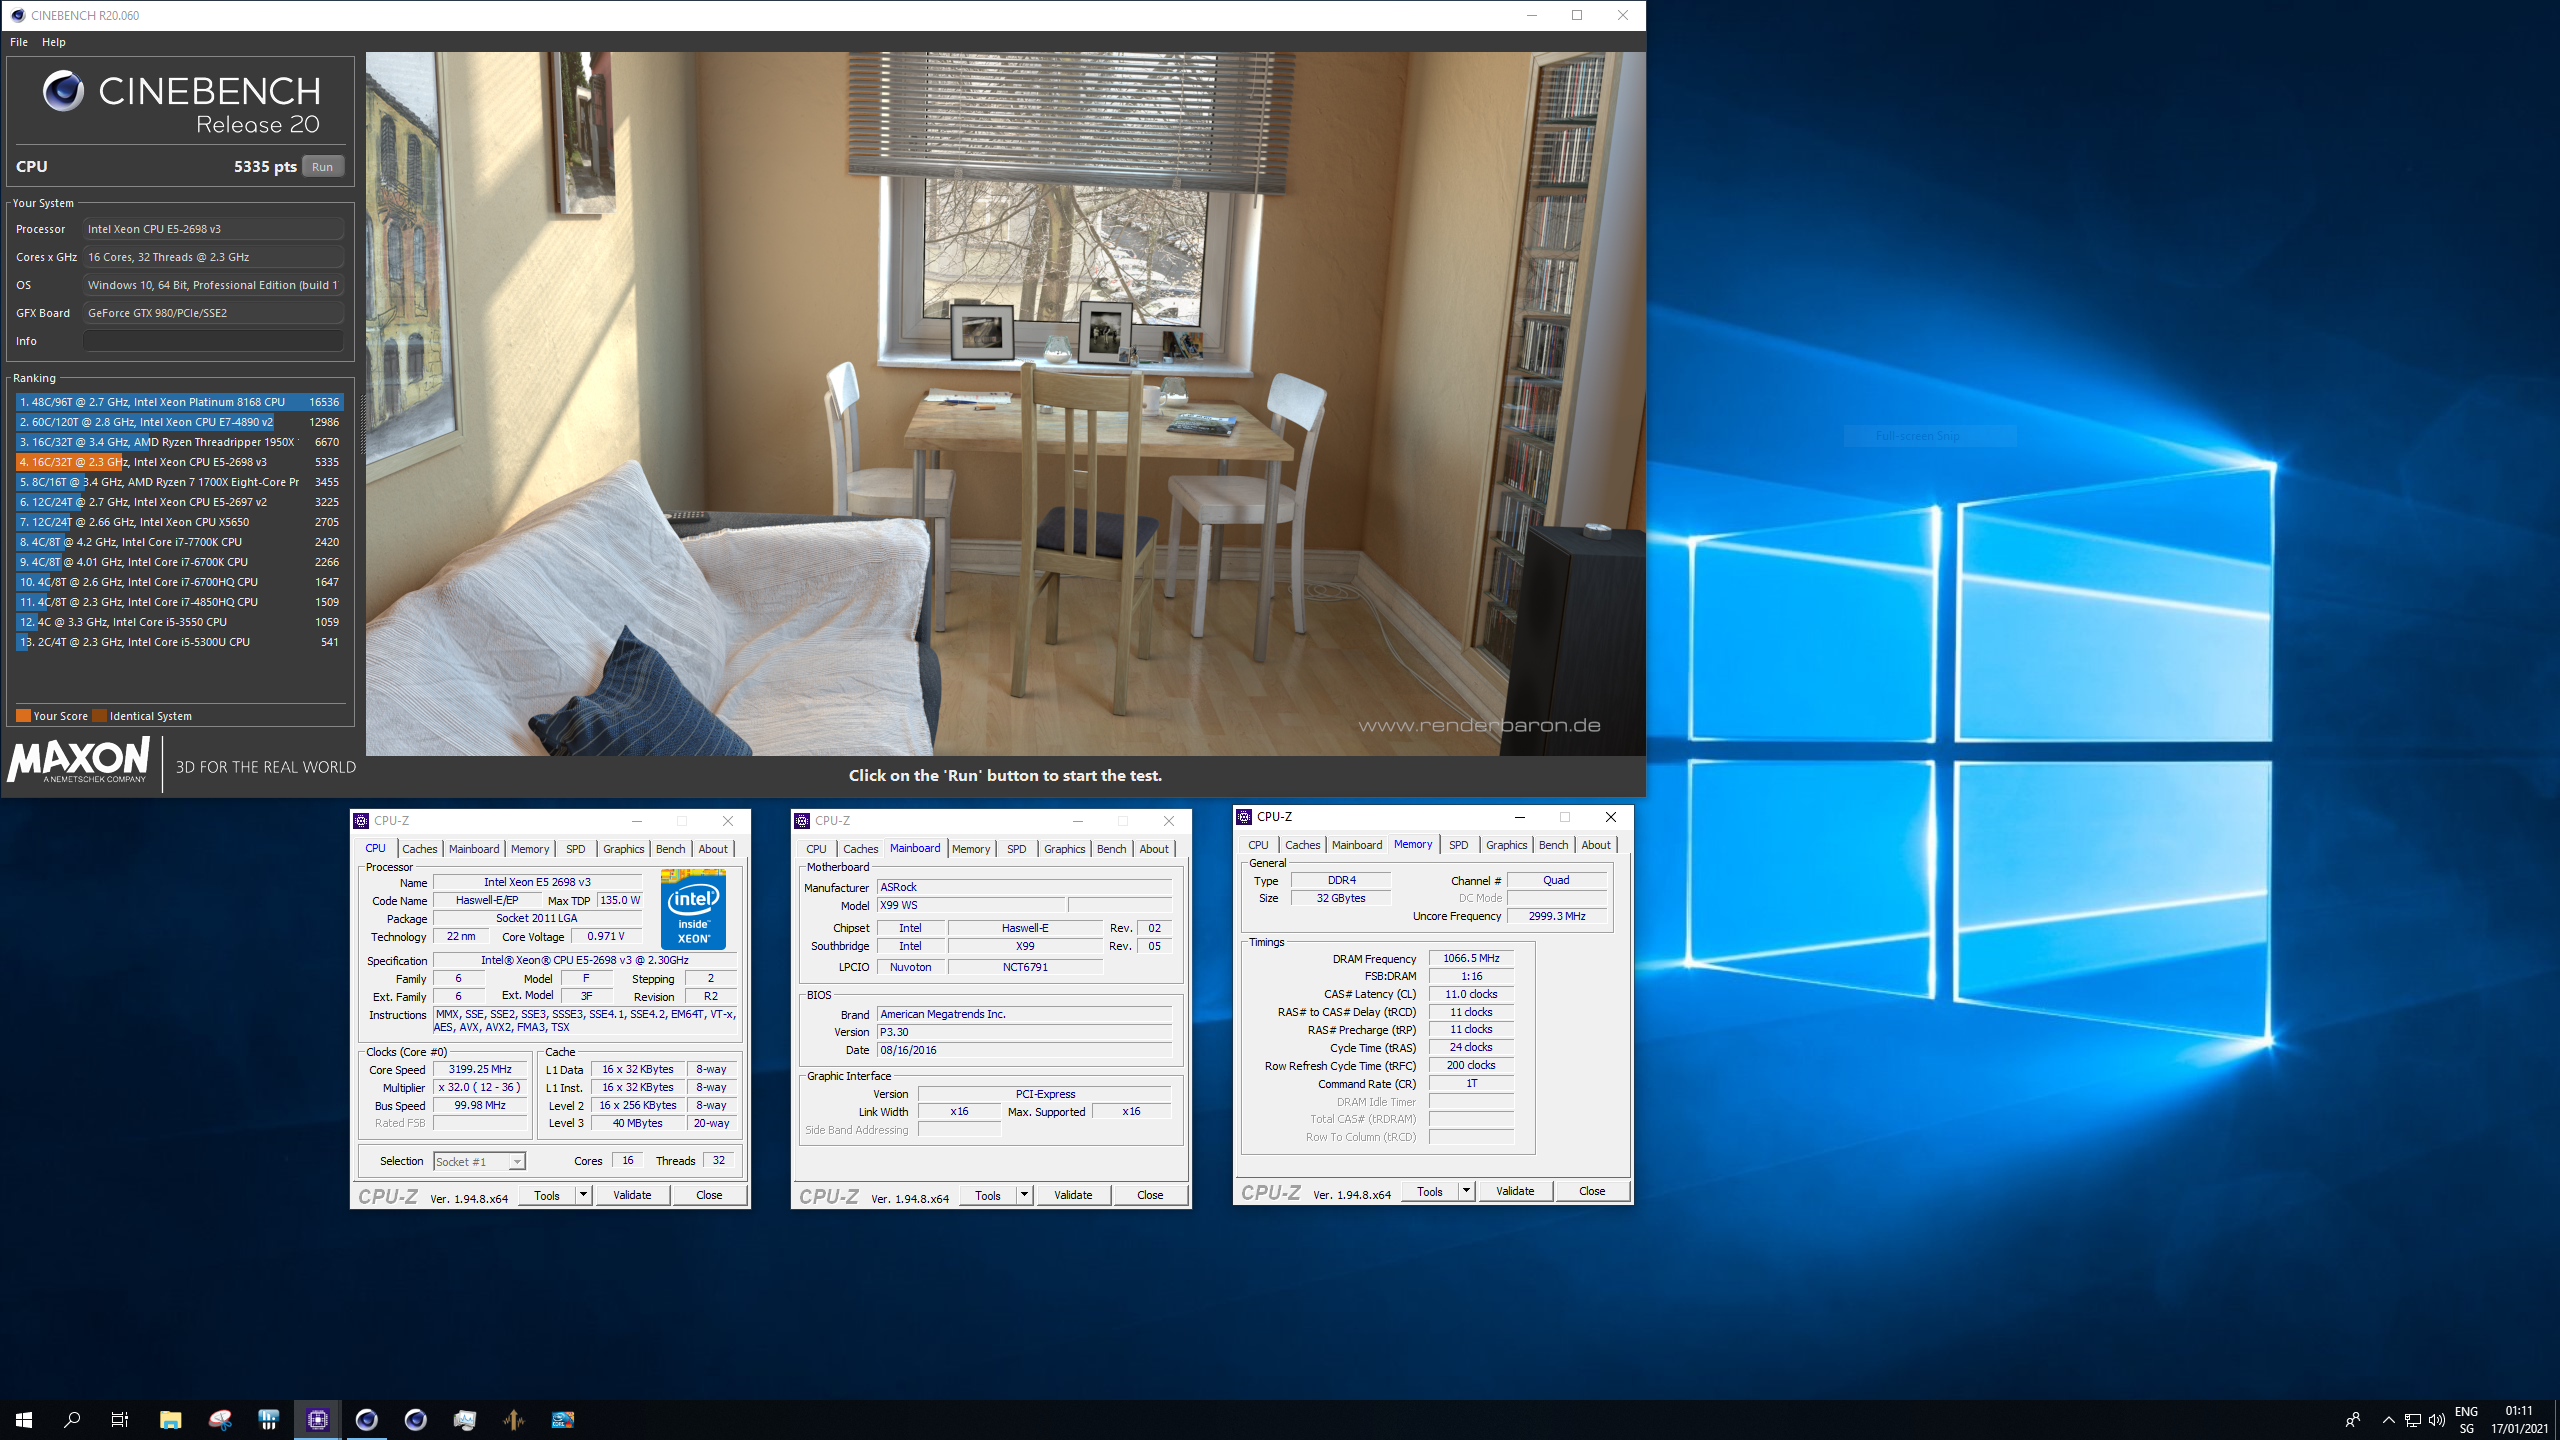The width and height of the screenshot is (2560, 1440).
Task: Open the People icon in system tray
Action: tap(2353, 1419)
